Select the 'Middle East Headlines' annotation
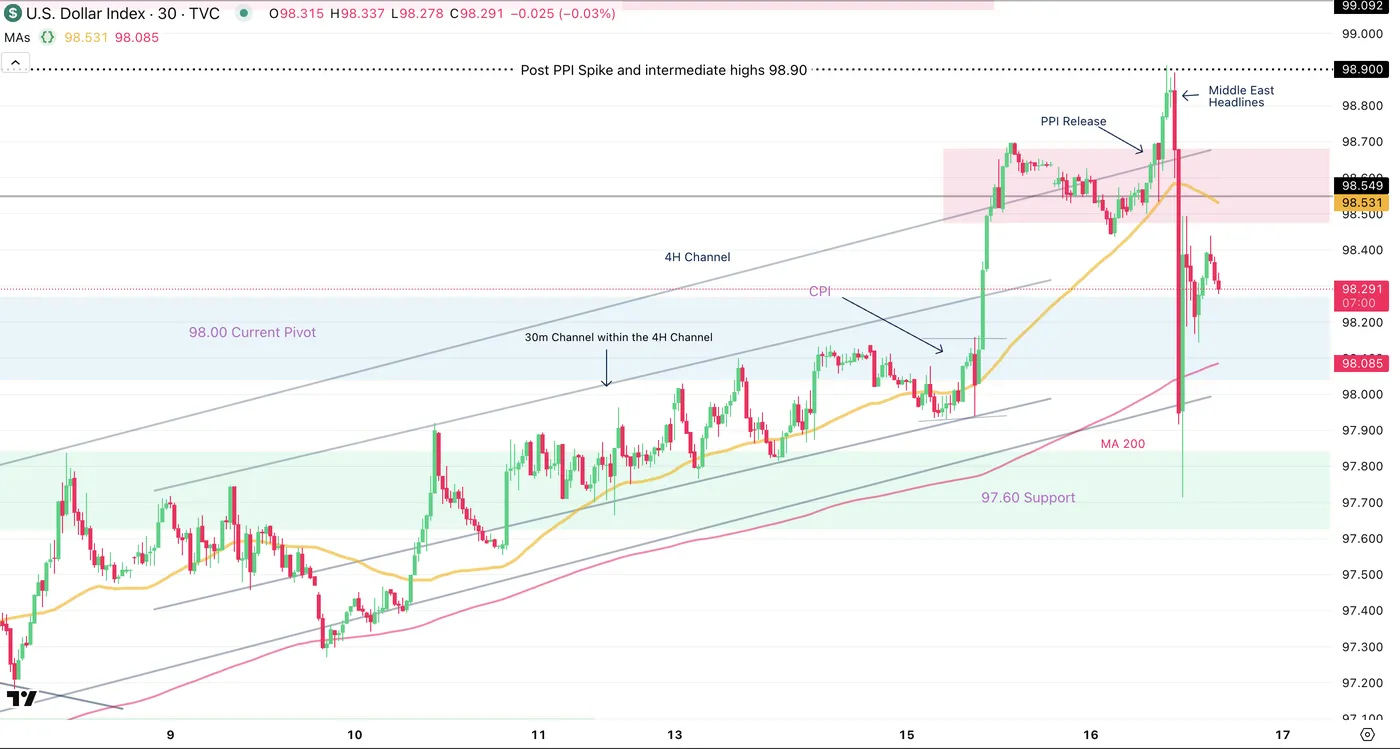 pyautogui.click(x=1241, y=96)
